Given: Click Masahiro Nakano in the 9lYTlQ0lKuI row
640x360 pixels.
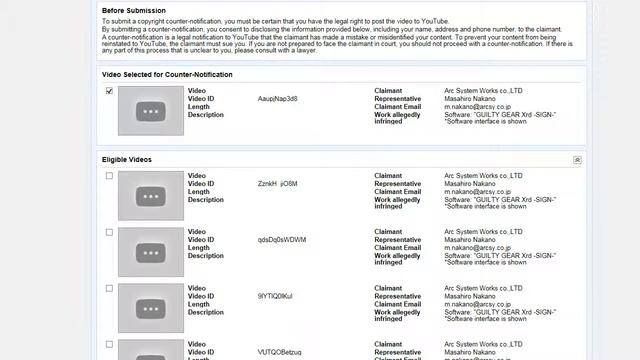Looking at the screenshot, I should click(470, 296).
